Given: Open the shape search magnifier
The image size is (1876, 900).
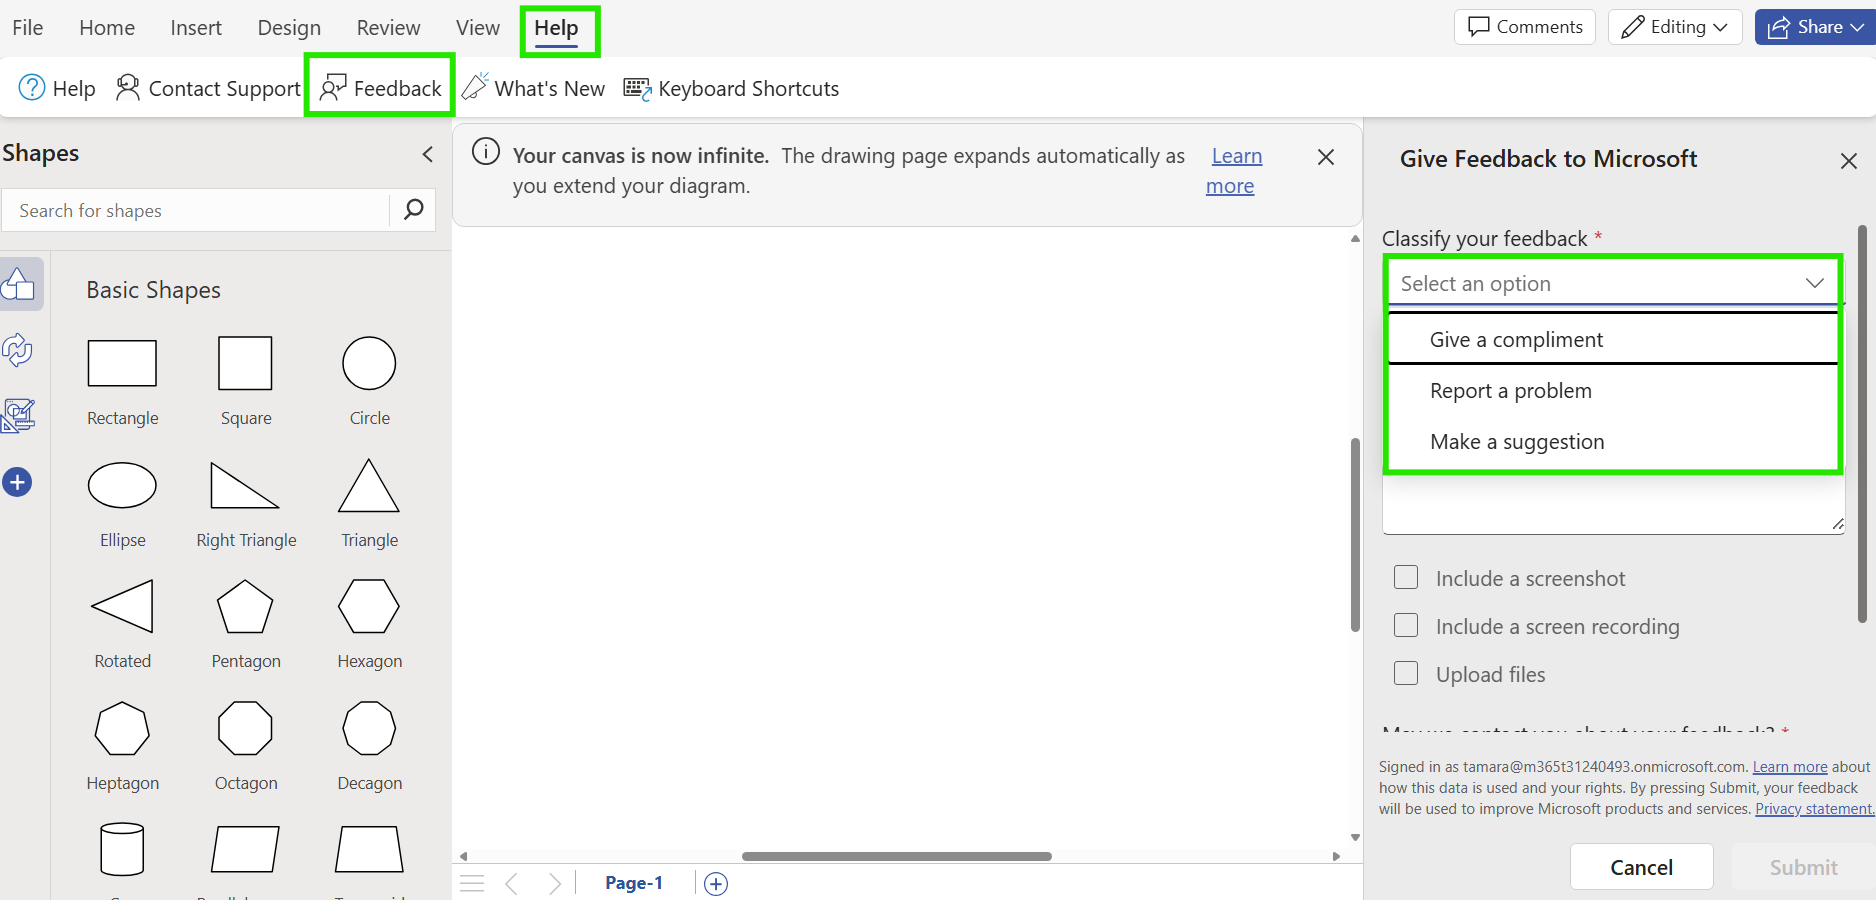Looking at the screenshot, I should point(413,210).
